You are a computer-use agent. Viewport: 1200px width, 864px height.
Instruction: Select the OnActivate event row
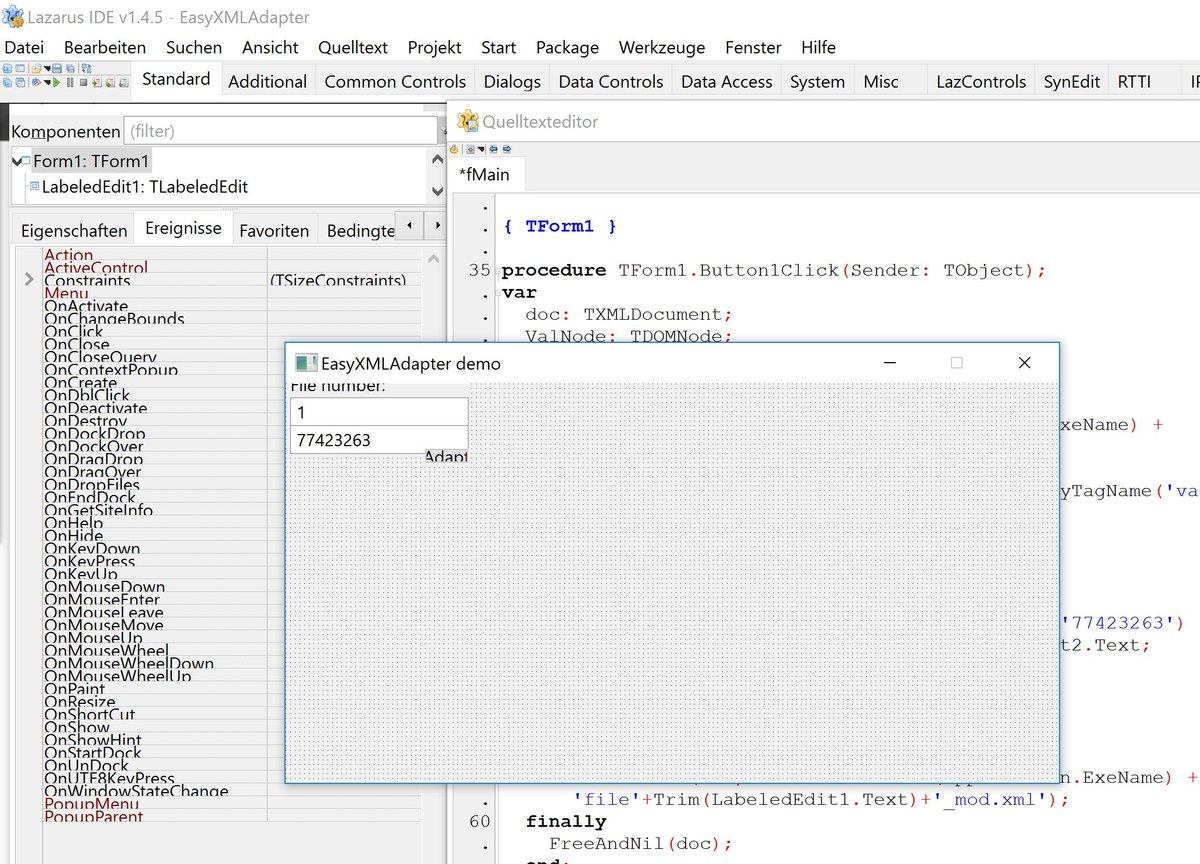point(230,307)
